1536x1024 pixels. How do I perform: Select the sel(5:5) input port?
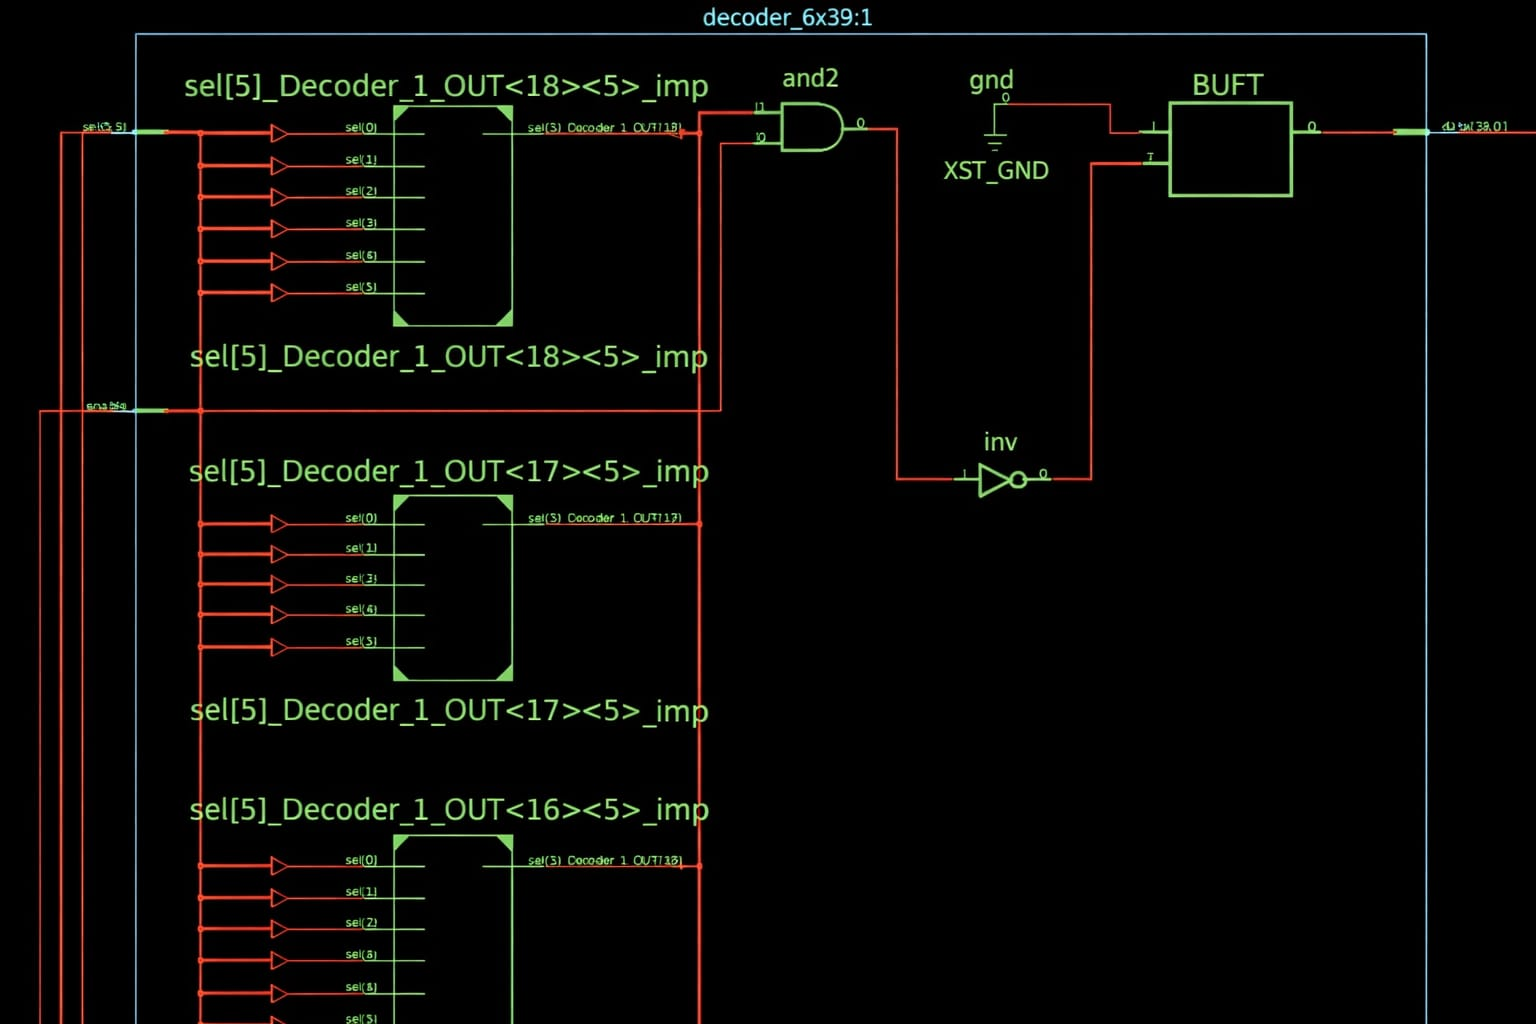pyautogui.click(x=149, y=132)
